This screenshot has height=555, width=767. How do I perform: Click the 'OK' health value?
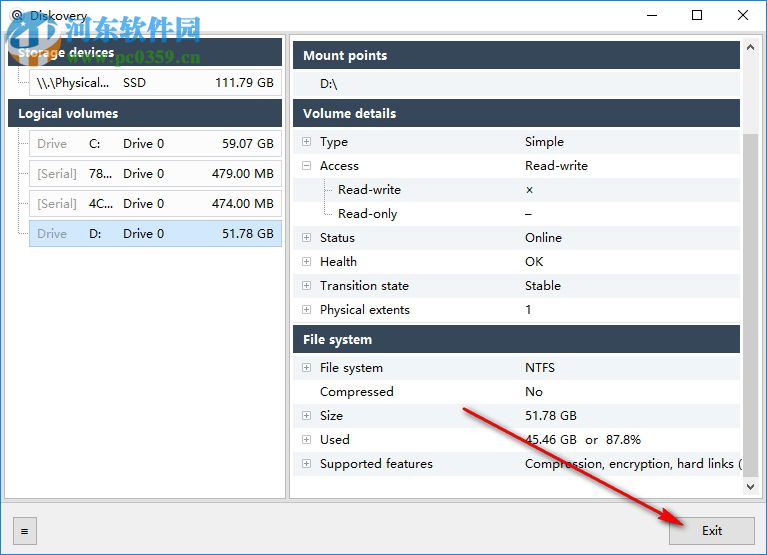click(x=534, y=262)
